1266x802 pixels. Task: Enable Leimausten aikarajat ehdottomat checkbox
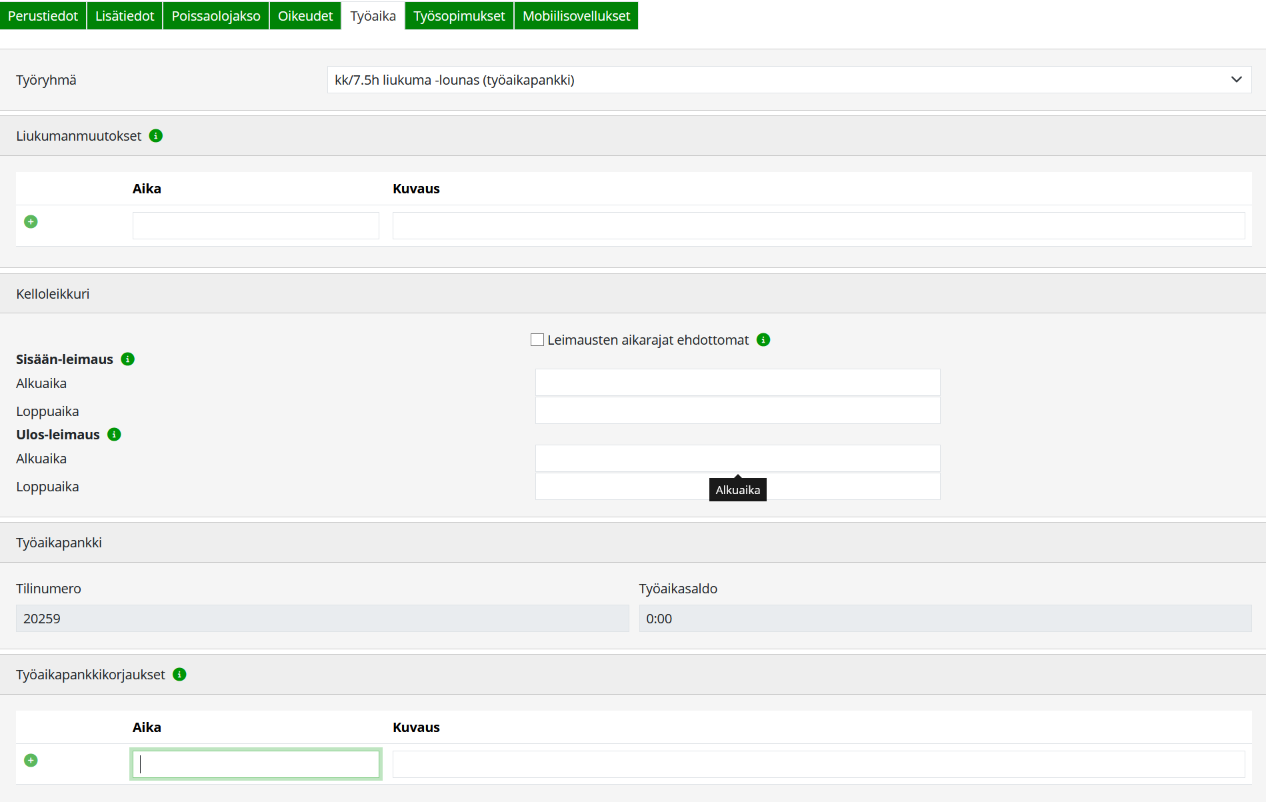tap(537, 340)
